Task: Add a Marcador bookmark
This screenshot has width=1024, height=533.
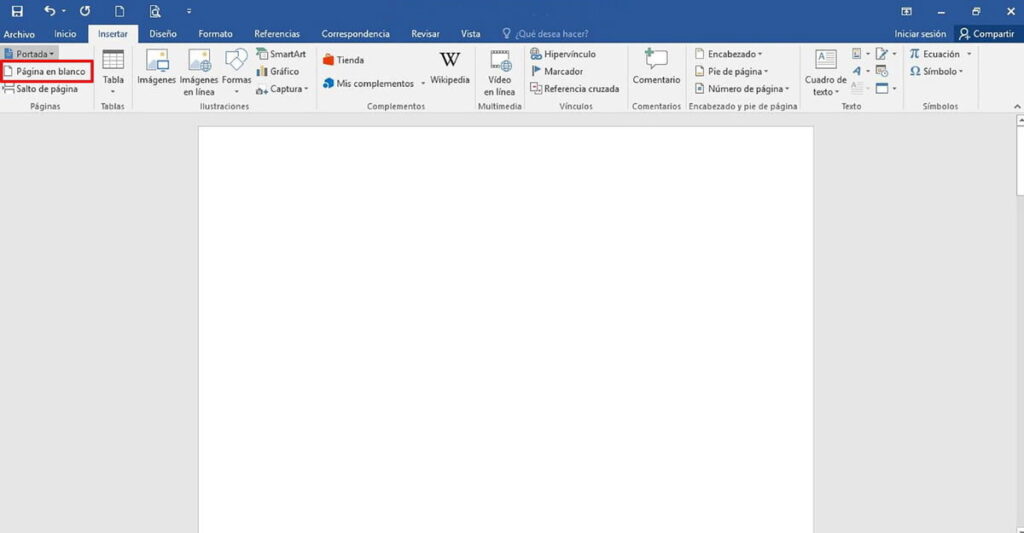Action: click(557, 71)
